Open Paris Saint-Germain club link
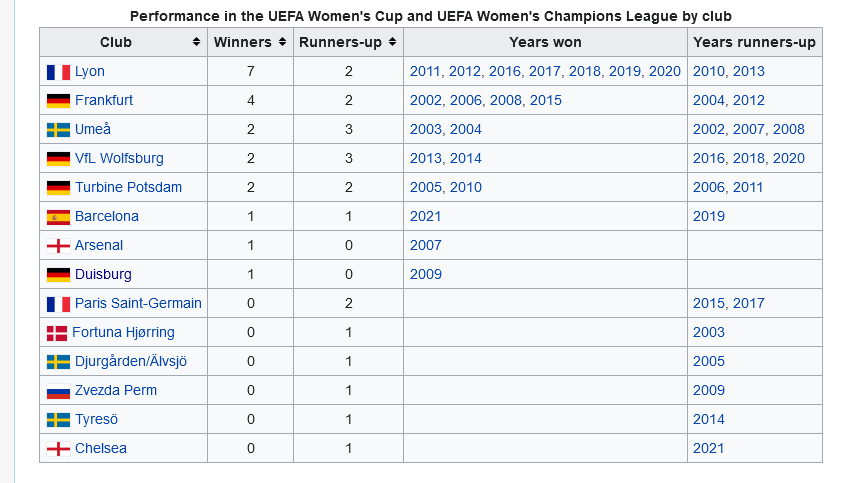This screenshot has height=483, width=849. click(x=138, y=303)
